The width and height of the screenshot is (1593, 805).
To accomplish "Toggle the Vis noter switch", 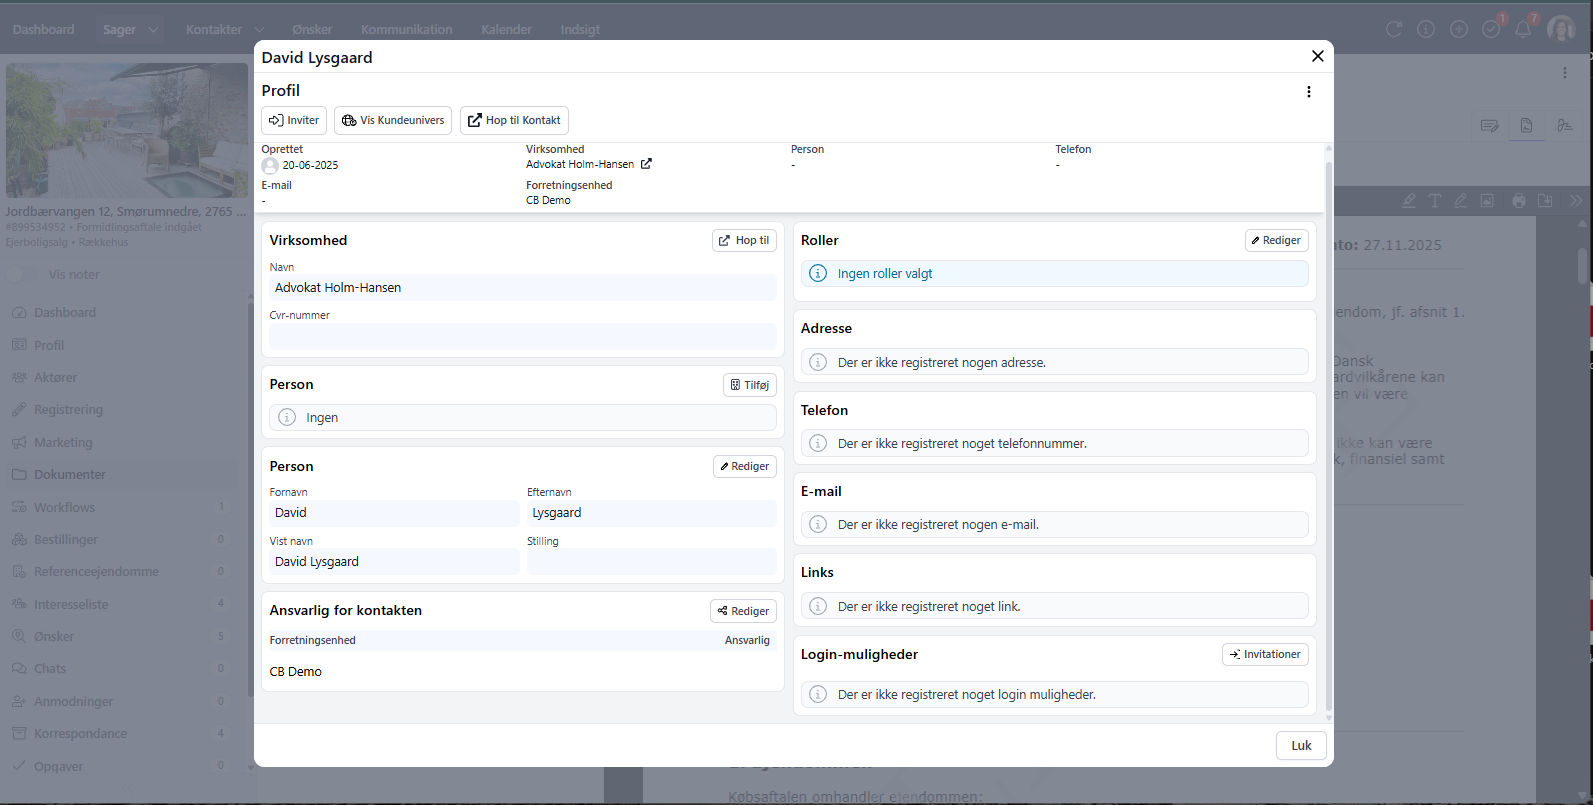I will (24, 275).
